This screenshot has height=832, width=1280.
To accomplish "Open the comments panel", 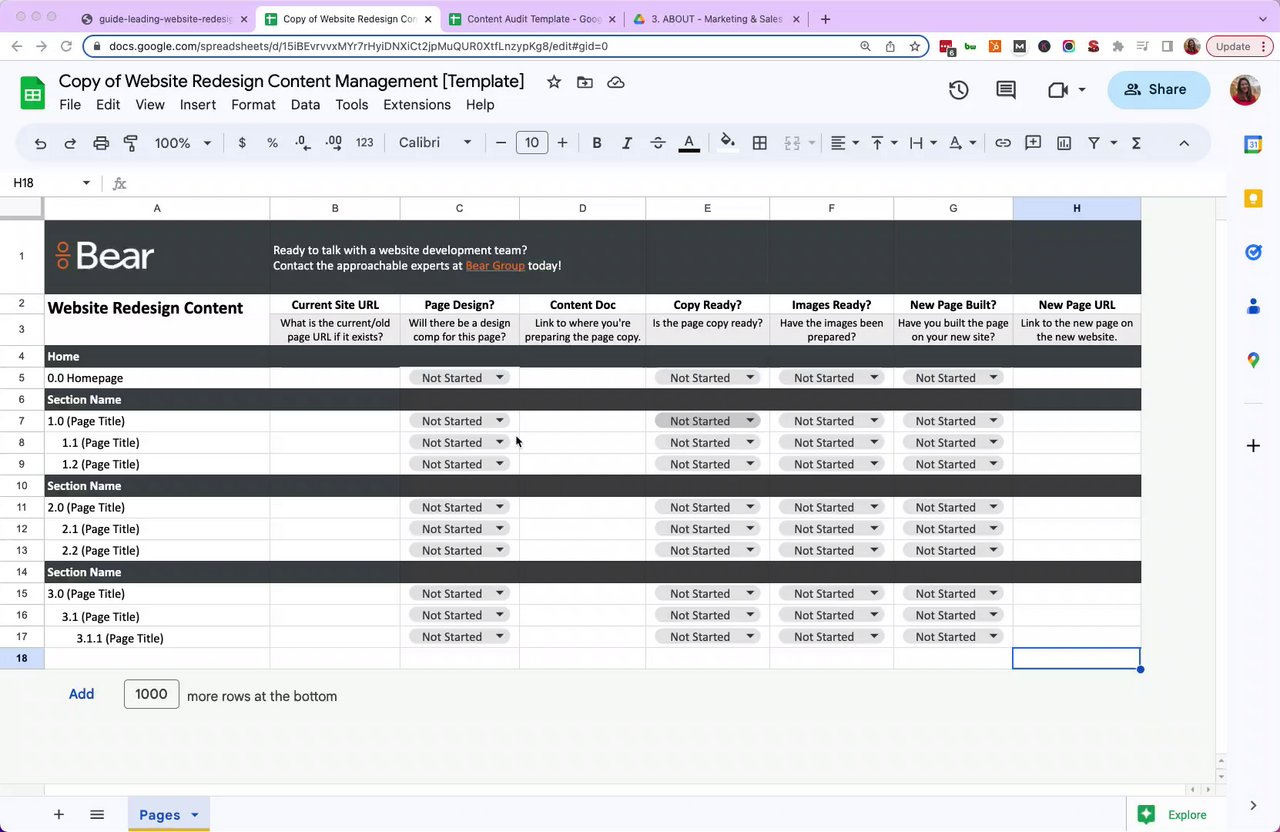I will coord(1006,90).
